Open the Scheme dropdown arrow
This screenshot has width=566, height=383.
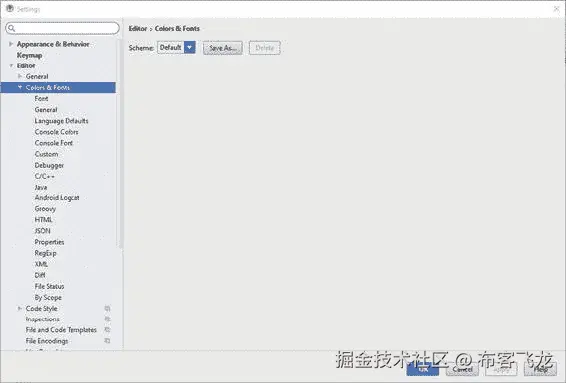pos(190,47)
